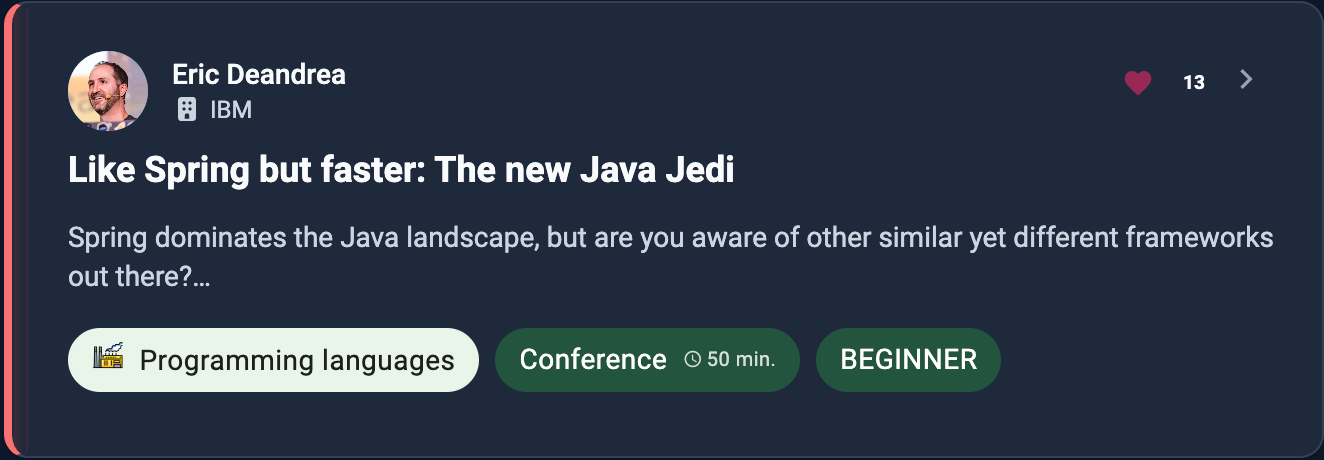Favorite the talk with the heart icon
This screenshot has width=1324, height=460.
[1138, 82]
